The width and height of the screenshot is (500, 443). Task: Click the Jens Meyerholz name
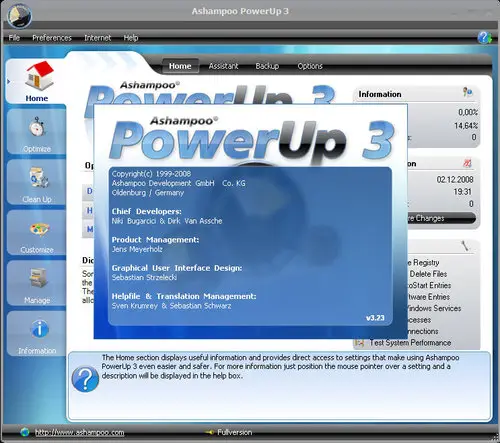pos(137,249)
